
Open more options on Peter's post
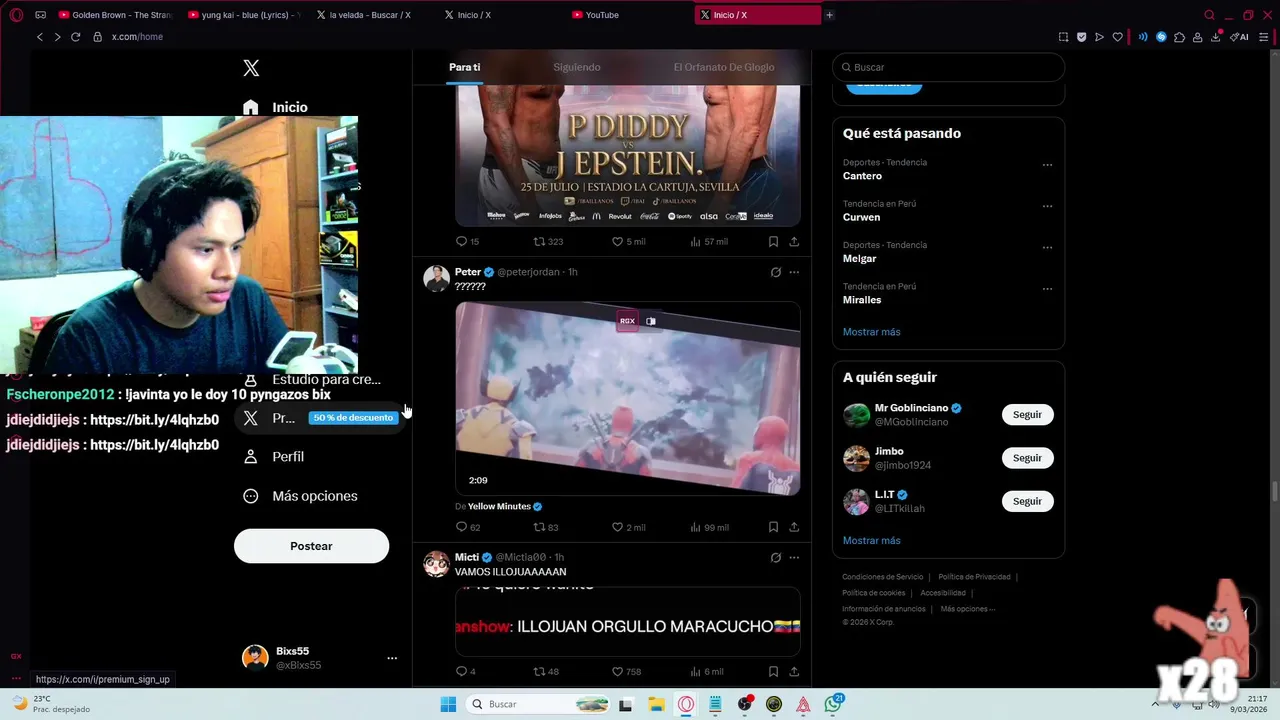pos(794,272)
